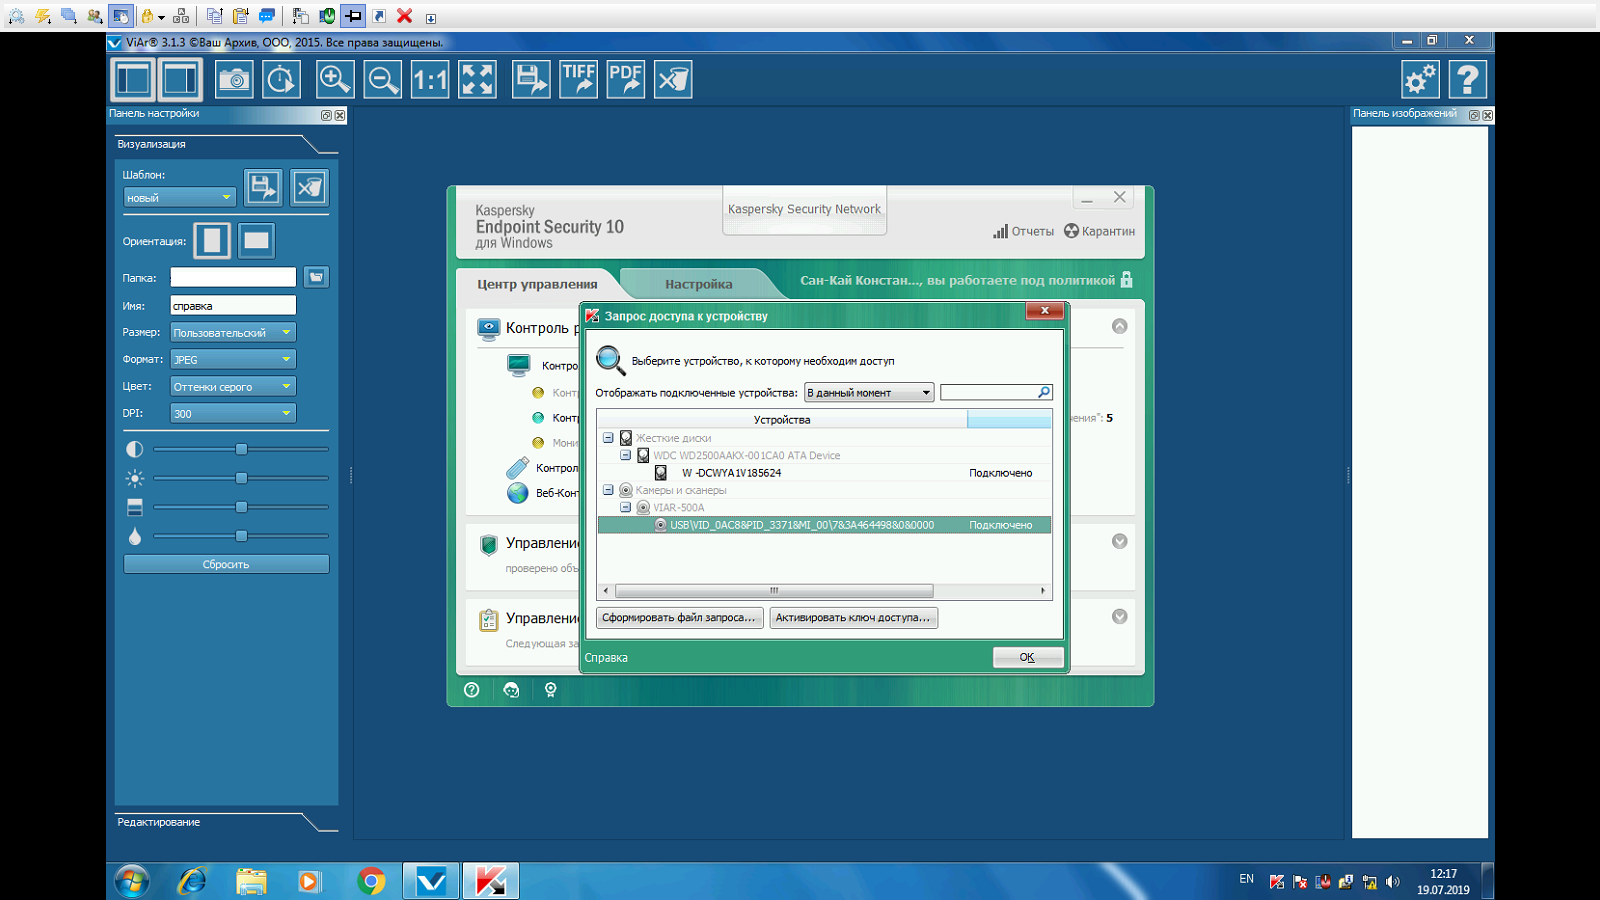Click the chat bubble icon in remote toolbar
Image resolution: width=1600 pixels, height=900 pixels.
coord(267,16)
